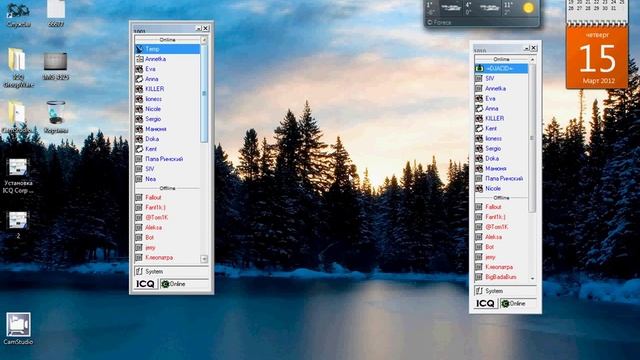The width and height of the screenshot is (640, 360).
Task: Open the CamStudio desktop shortcut
Action: (18, 329)
